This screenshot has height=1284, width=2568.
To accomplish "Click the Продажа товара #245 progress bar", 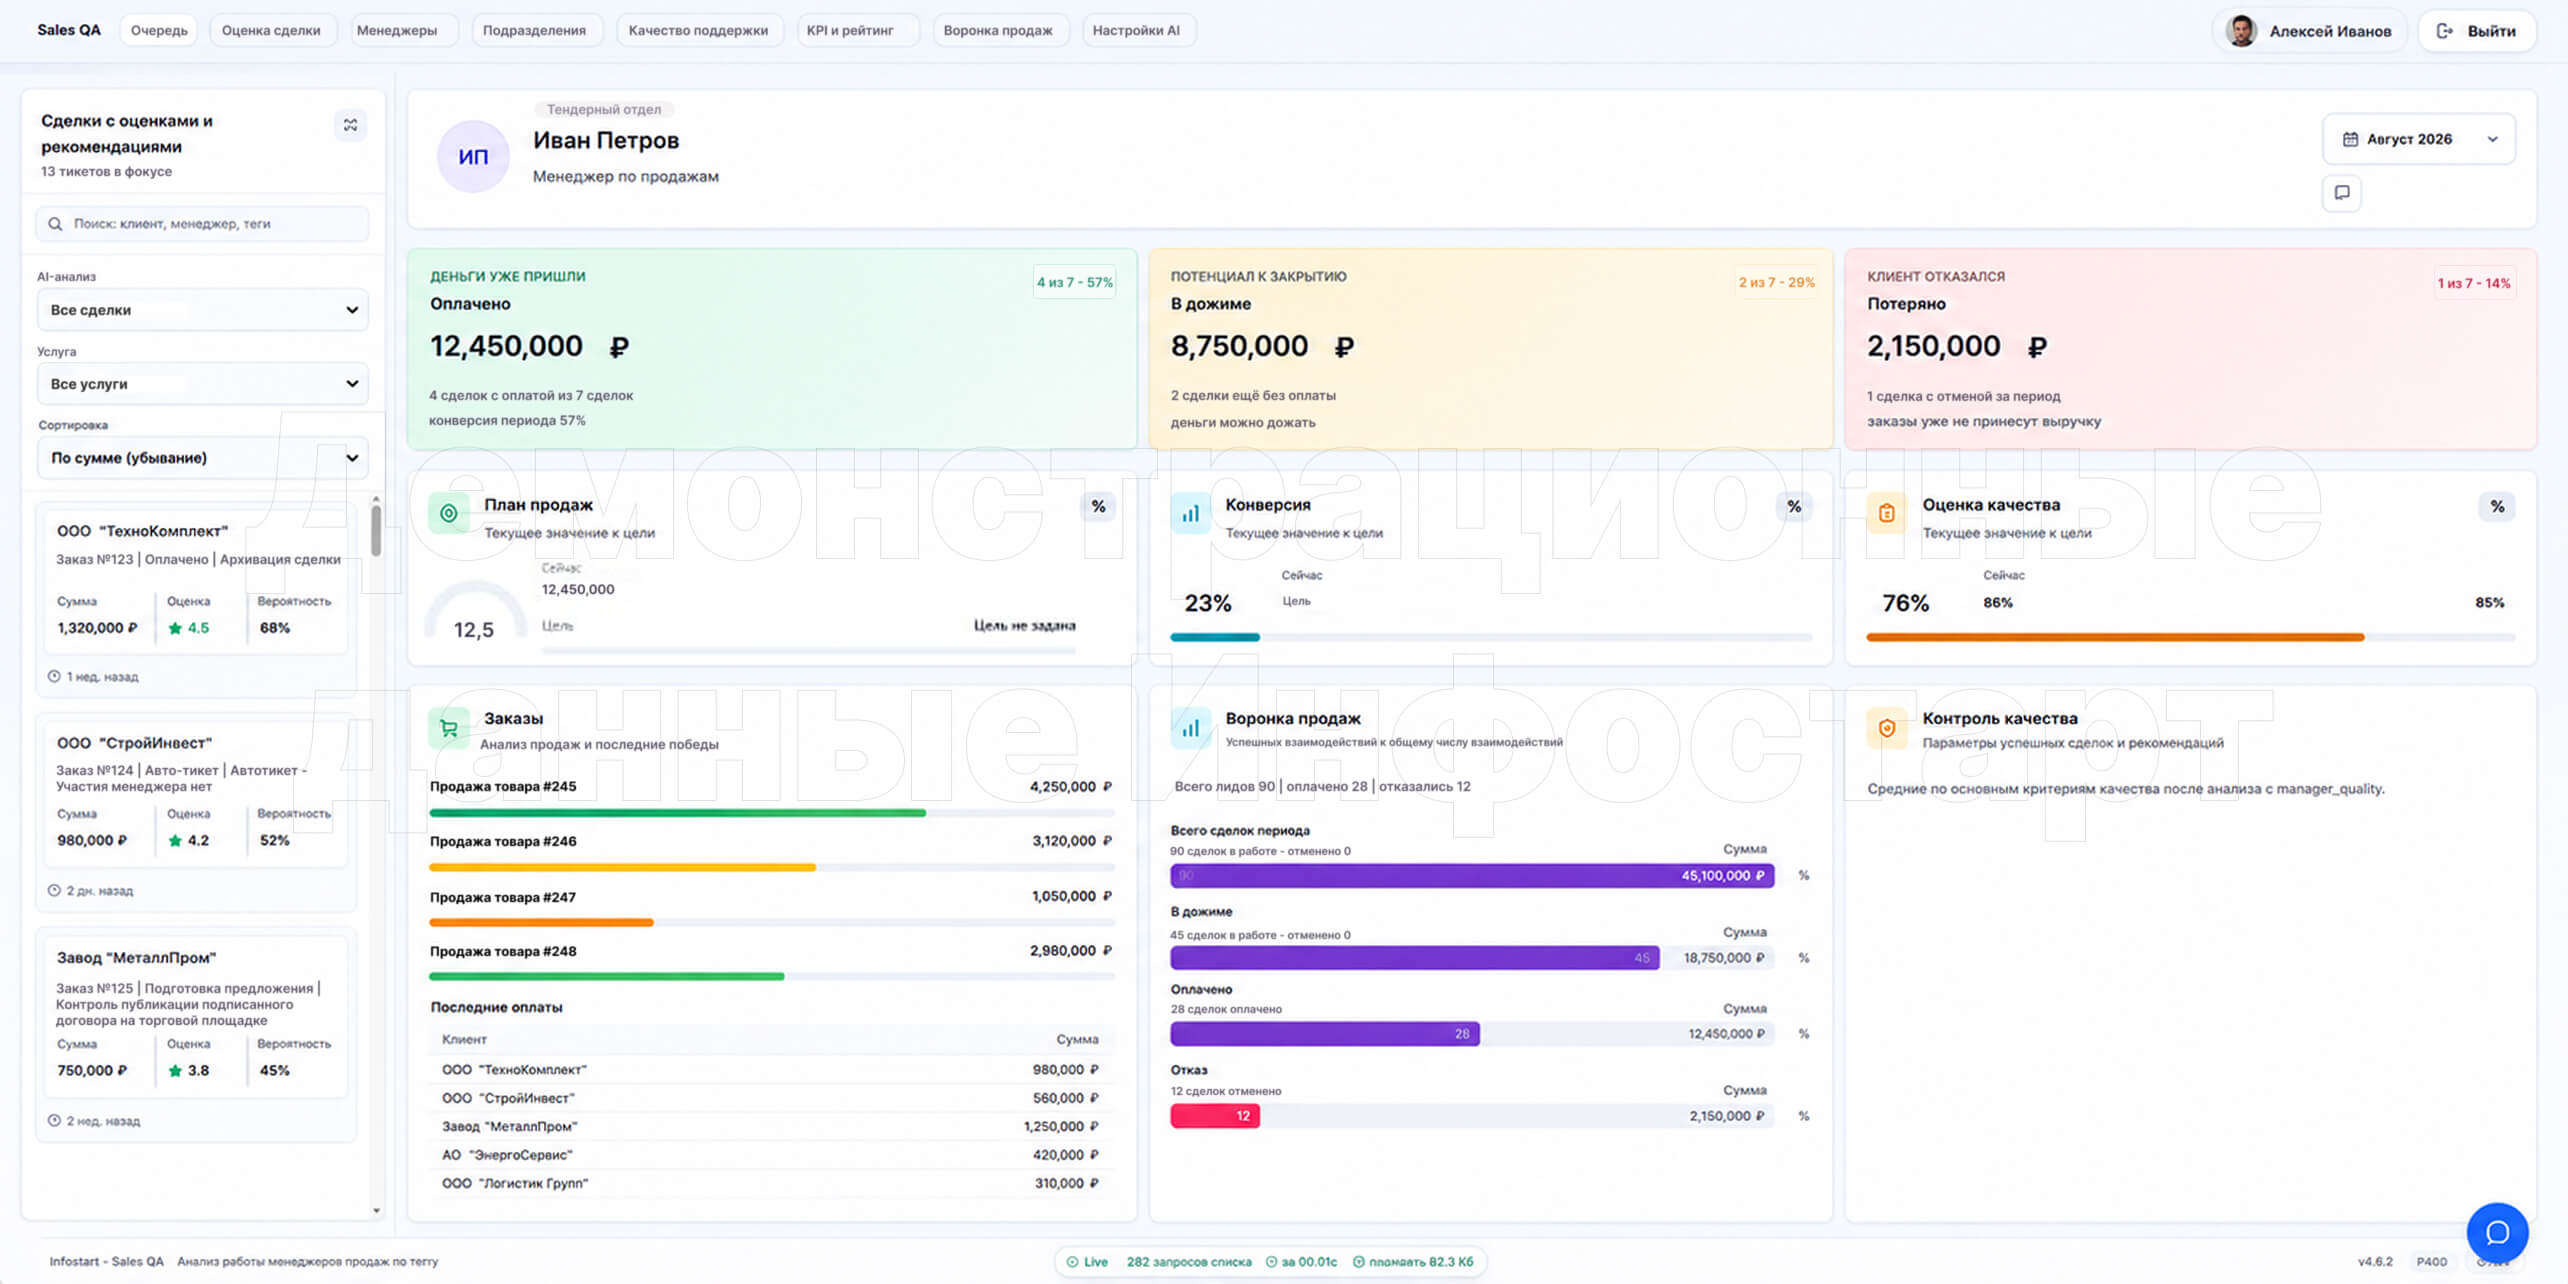I will click(x=771, y=813).
